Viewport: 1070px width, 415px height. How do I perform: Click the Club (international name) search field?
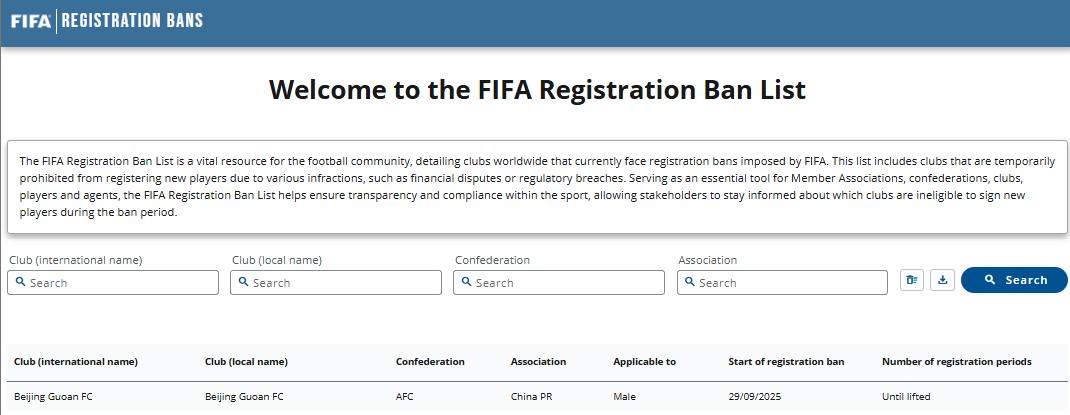coord(120,283)
